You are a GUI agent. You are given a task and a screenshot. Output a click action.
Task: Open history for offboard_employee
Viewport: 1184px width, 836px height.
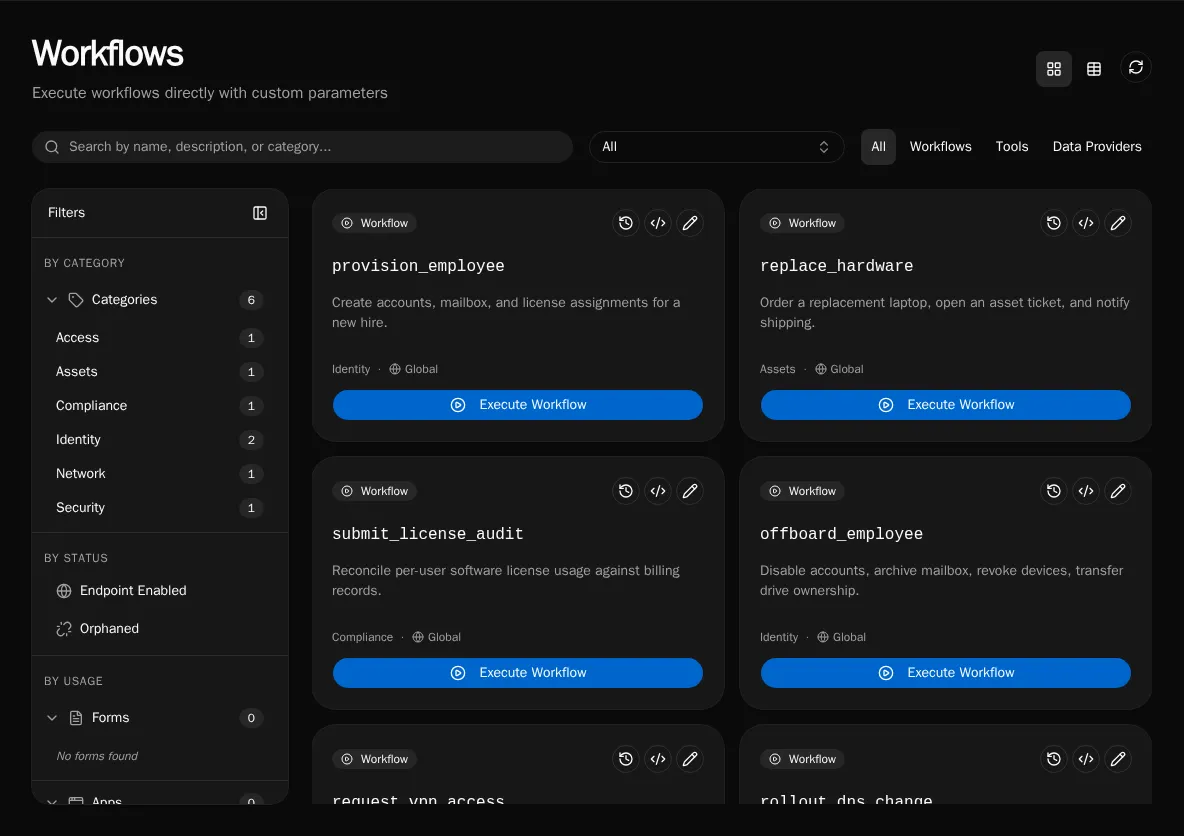1053,491
